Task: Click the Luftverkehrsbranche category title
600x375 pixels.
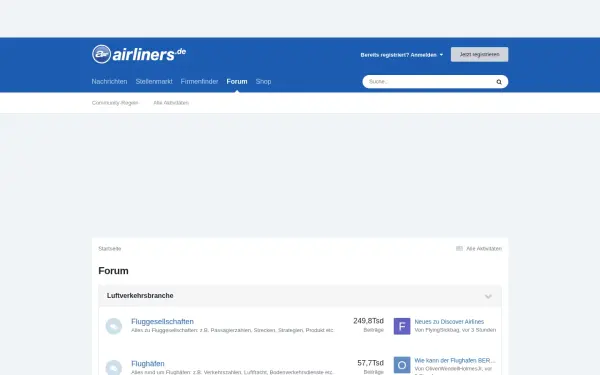Action: (x=140, y=296)
